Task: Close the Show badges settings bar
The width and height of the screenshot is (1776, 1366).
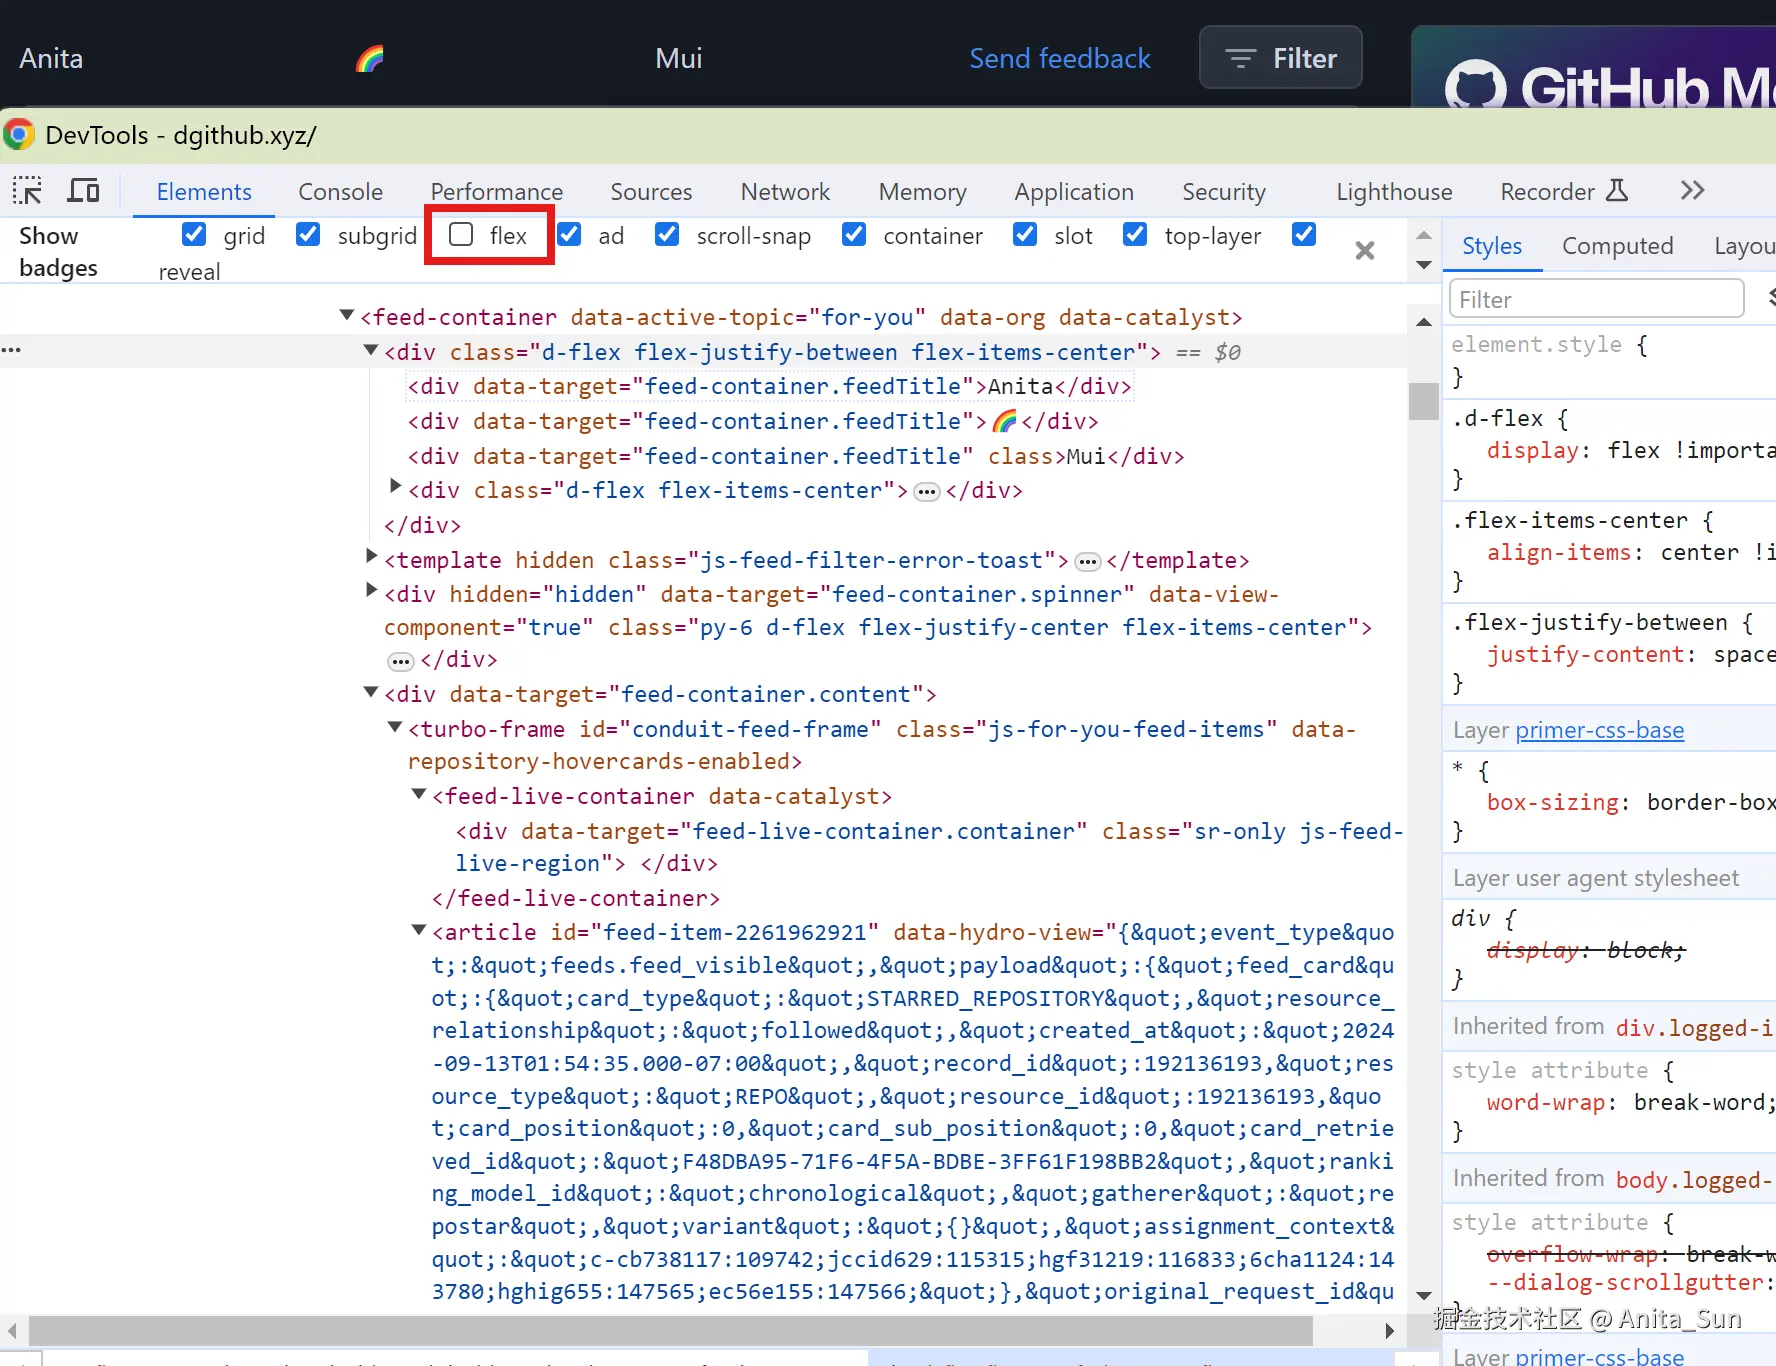Action: 1364,250
